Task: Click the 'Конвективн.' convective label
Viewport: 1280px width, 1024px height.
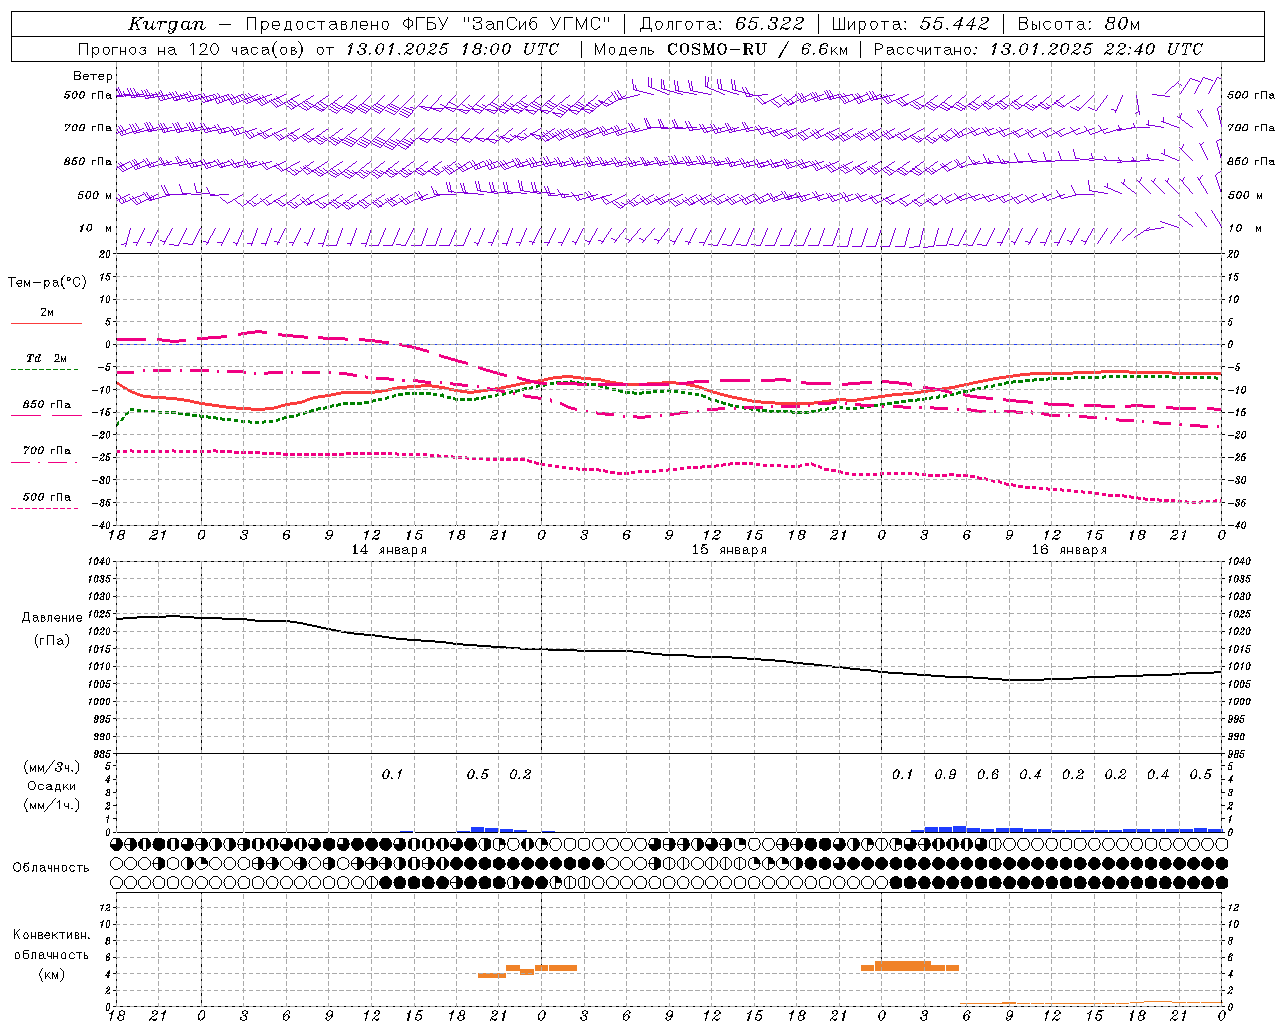Action: click(x=51, y=935)
